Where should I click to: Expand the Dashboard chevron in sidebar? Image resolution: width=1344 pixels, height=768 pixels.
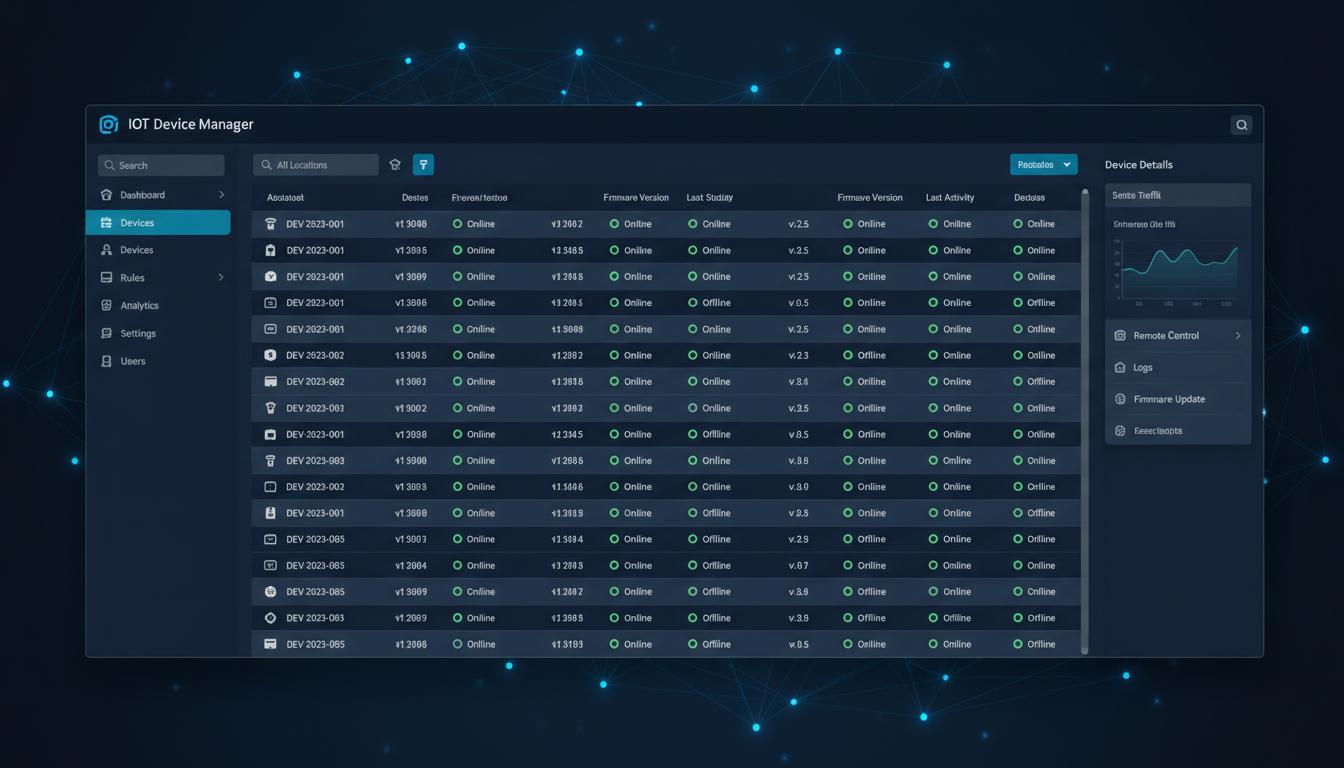(x=221, y=195)
